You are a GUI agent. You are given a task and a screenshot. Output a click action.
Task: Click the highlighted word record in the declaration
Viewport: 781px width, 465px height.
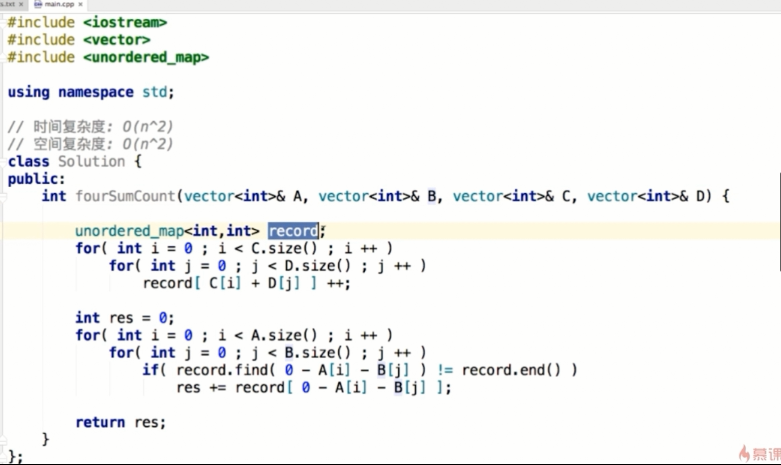click(293, 231)
